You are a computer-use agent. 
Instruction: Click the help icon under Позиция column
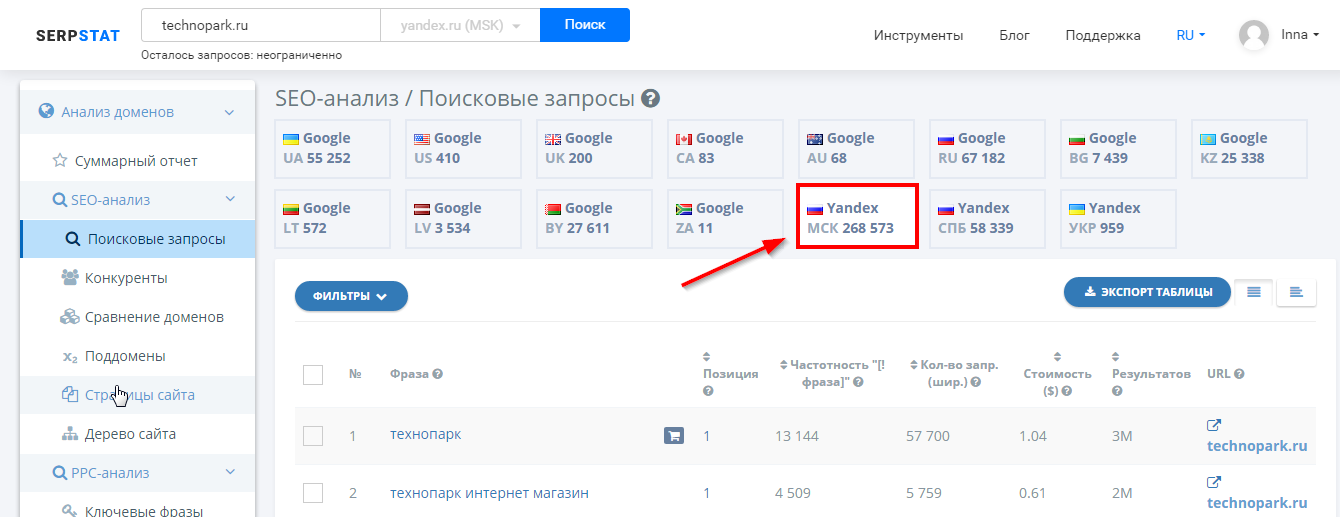point(708,391)
